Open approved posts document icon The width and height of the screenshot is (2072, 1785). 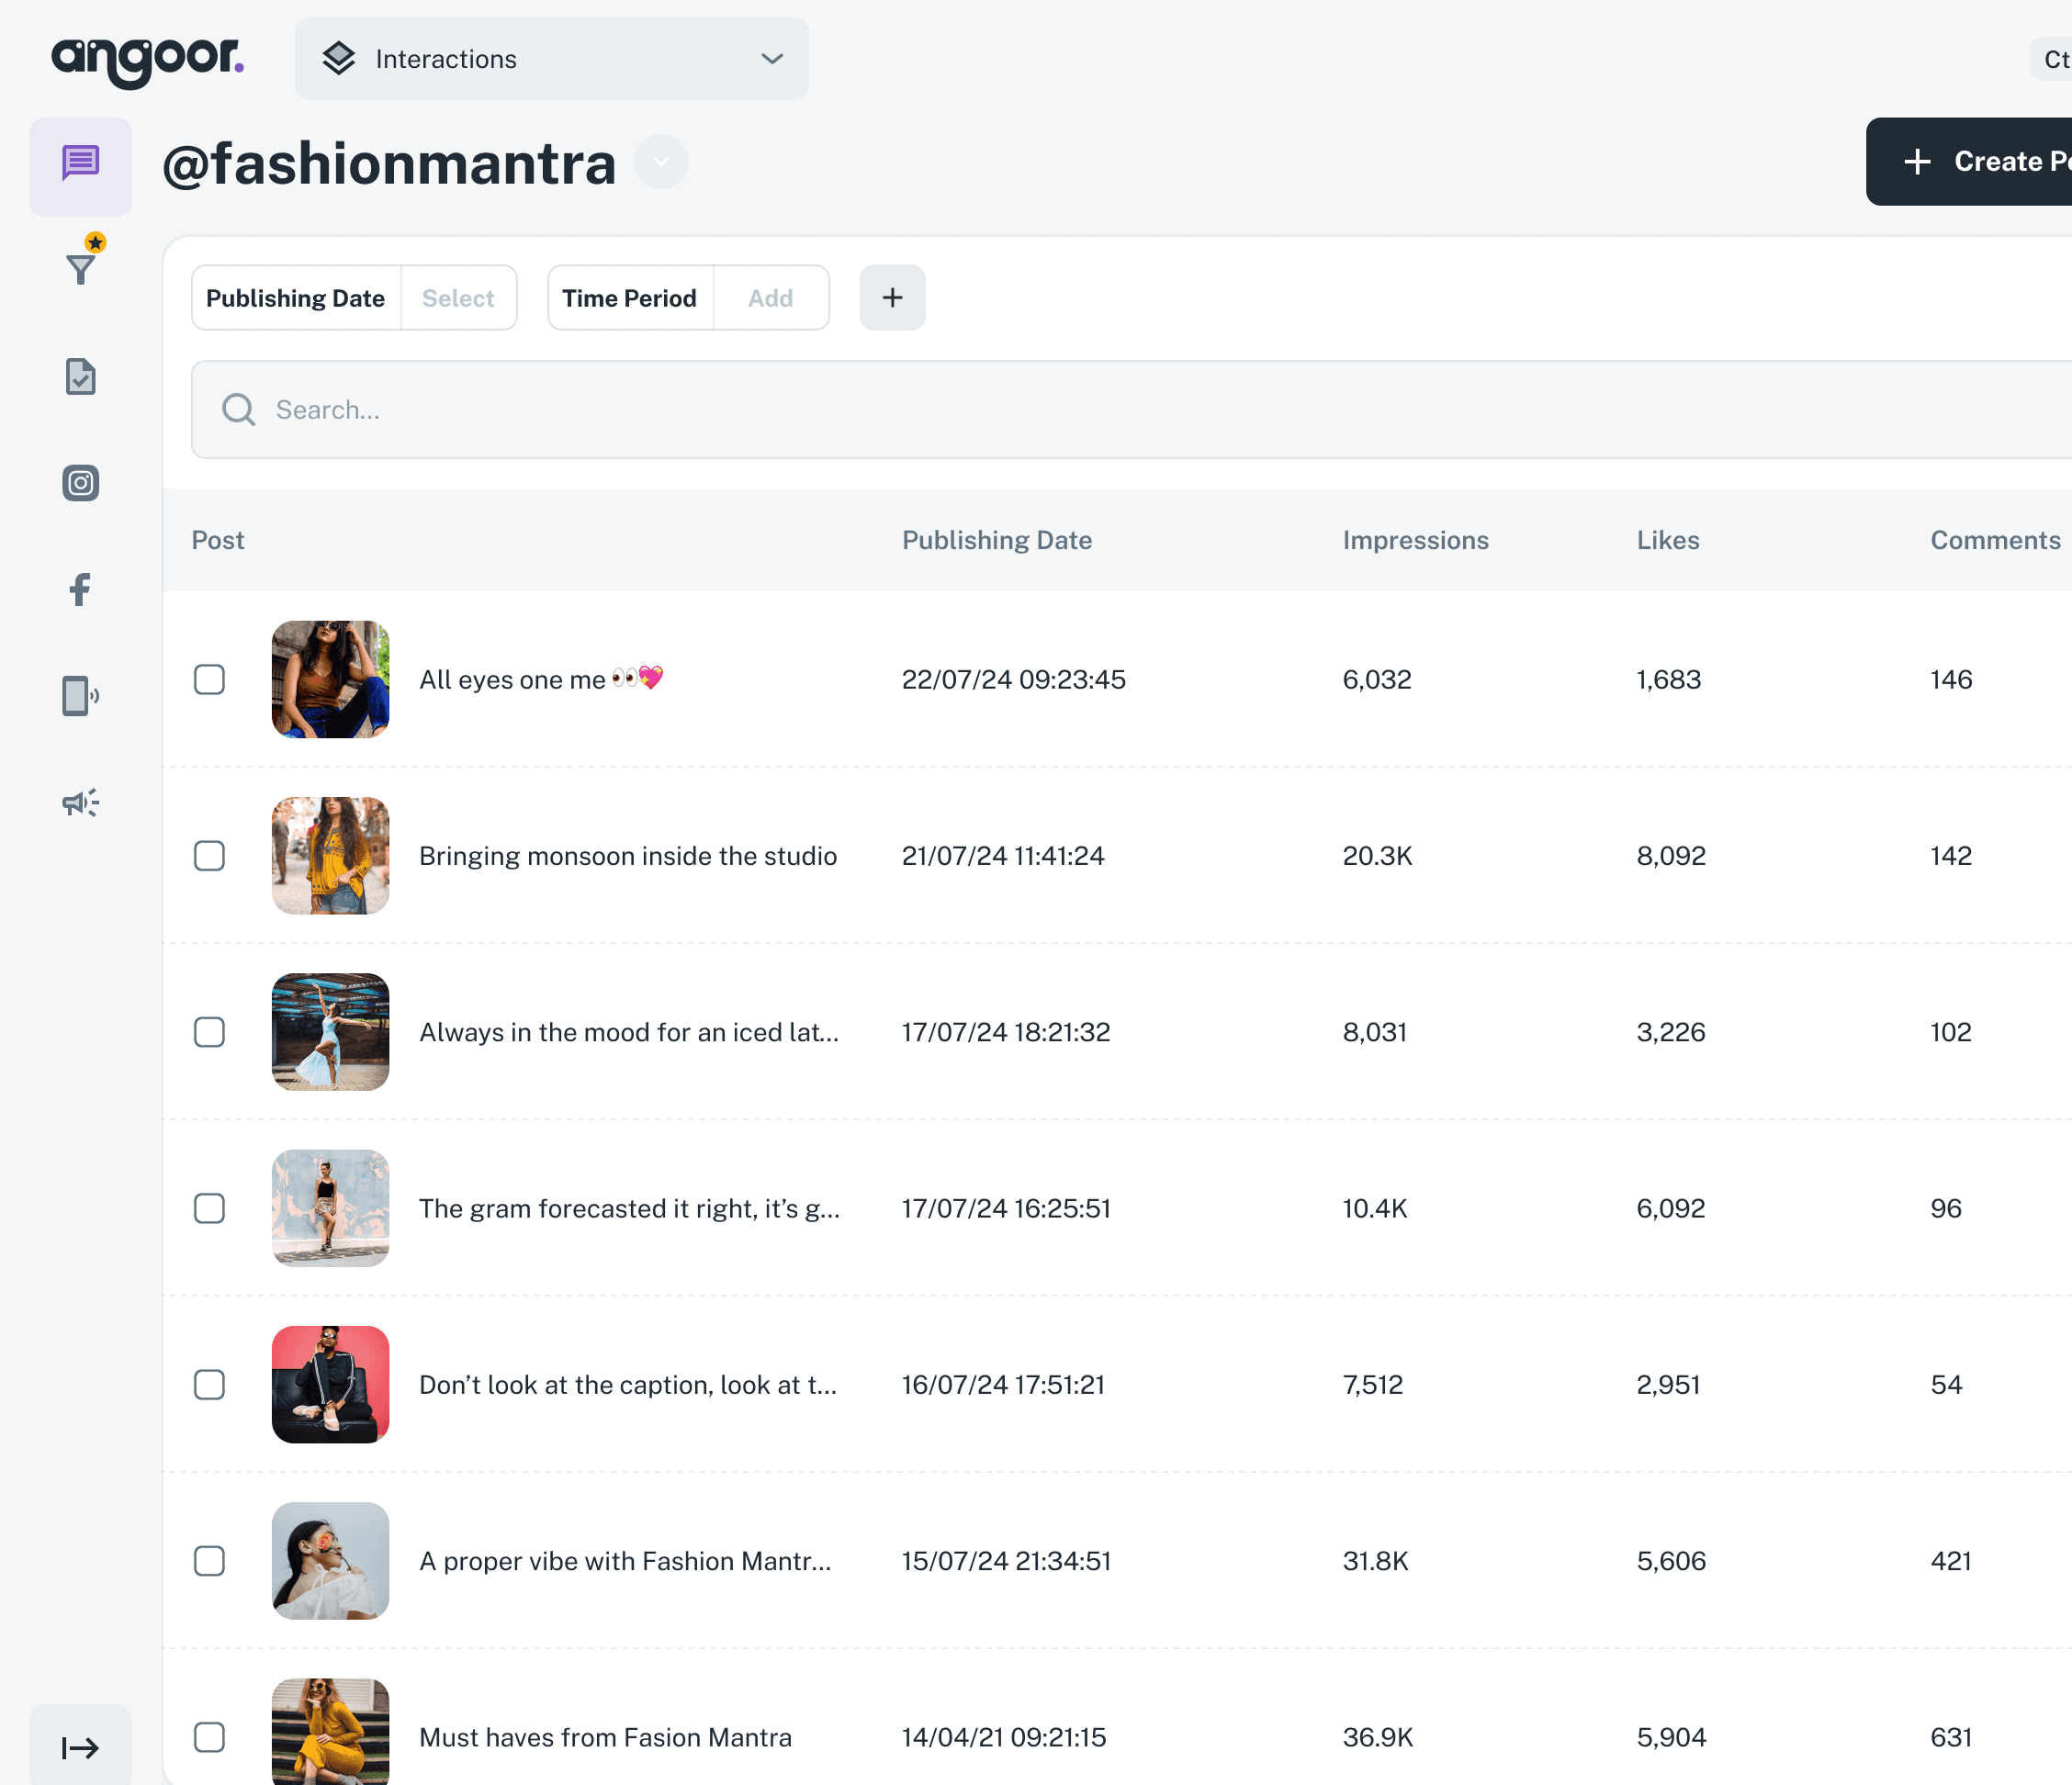coord(80,377)
